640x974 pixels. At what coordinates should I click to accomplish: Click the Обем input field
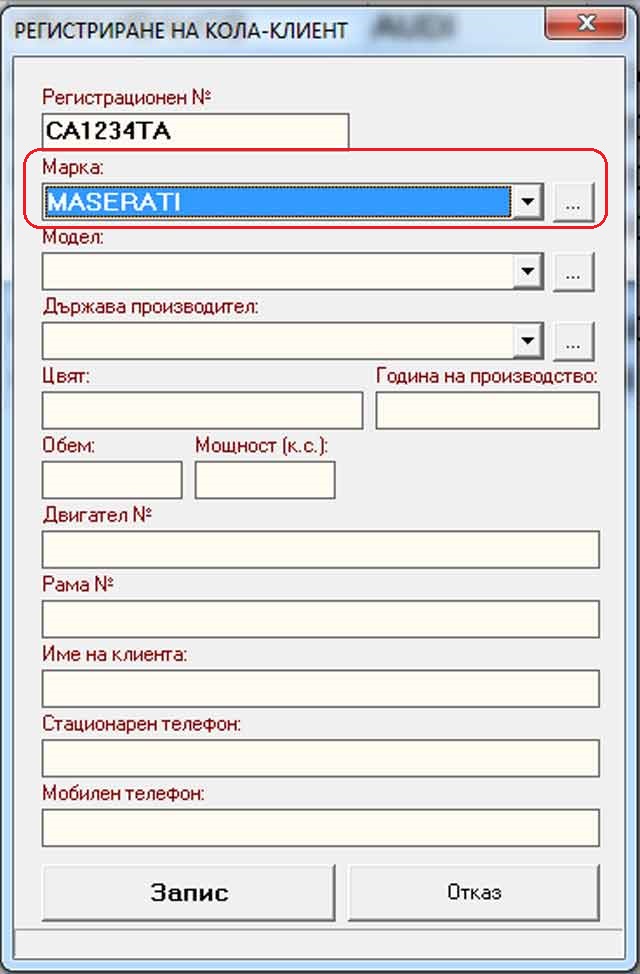tap(112, 480)
